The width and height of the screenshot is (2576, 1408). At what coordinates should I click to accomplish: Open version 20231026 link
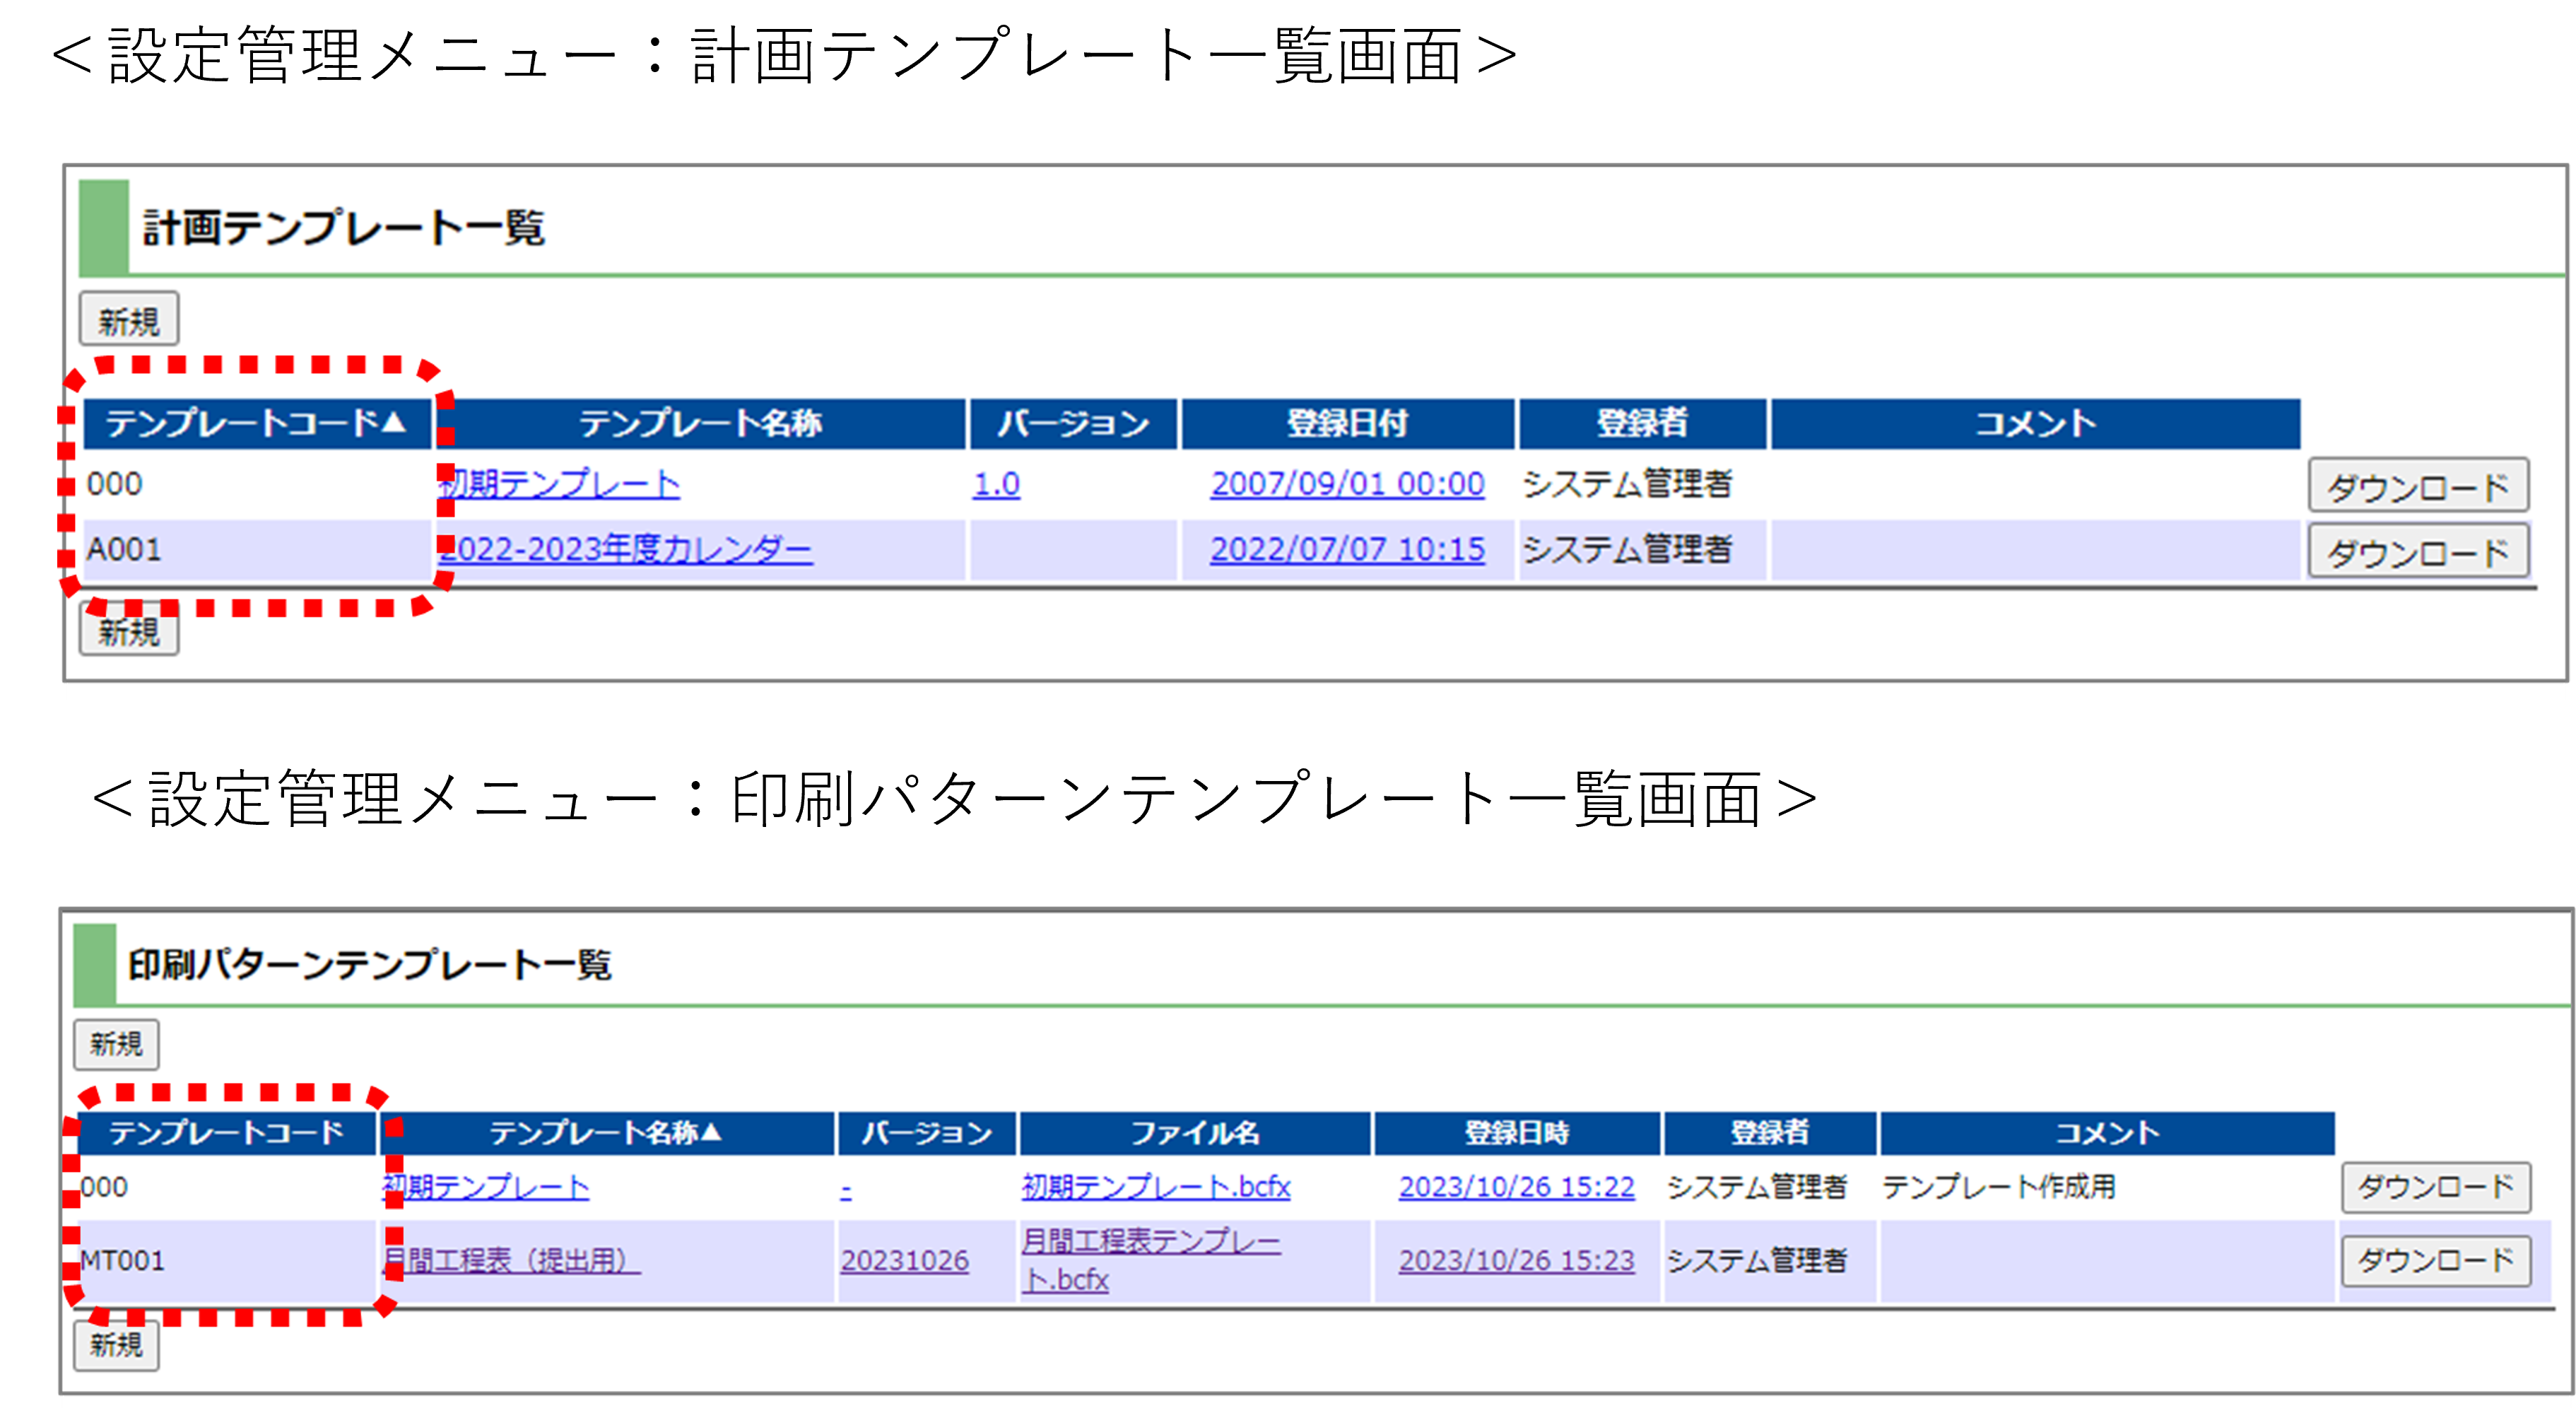pyautogui.click(x=905, y=1260)
